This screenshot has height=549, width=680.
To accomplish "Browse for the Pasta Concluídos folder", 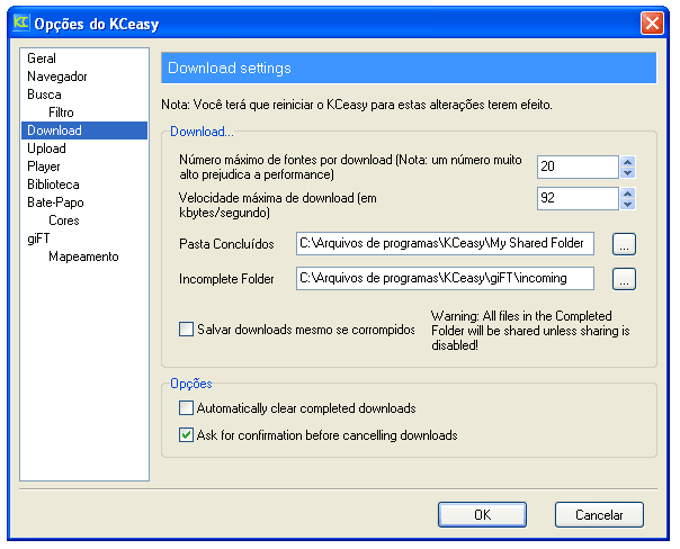I will point(624,244).
